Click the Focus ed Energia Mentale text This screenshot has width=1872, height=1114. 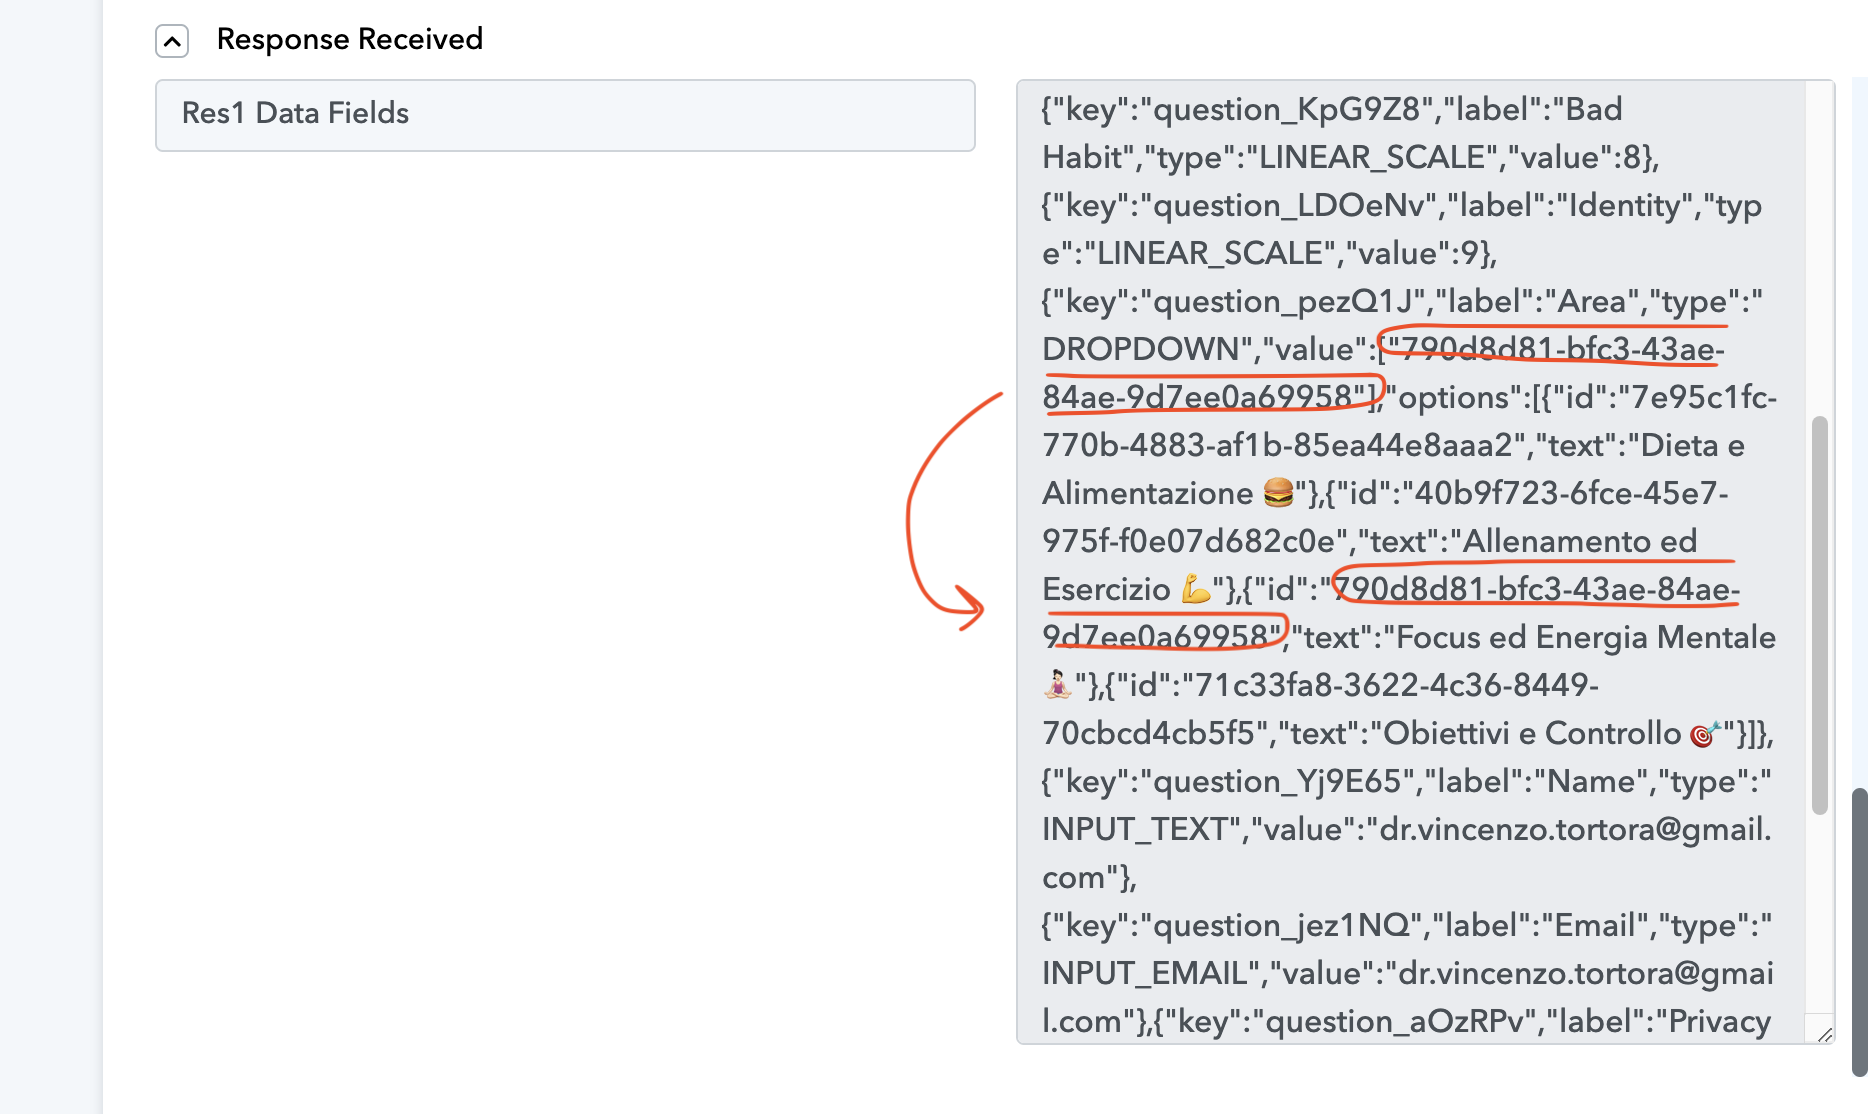click(1585, 637)
